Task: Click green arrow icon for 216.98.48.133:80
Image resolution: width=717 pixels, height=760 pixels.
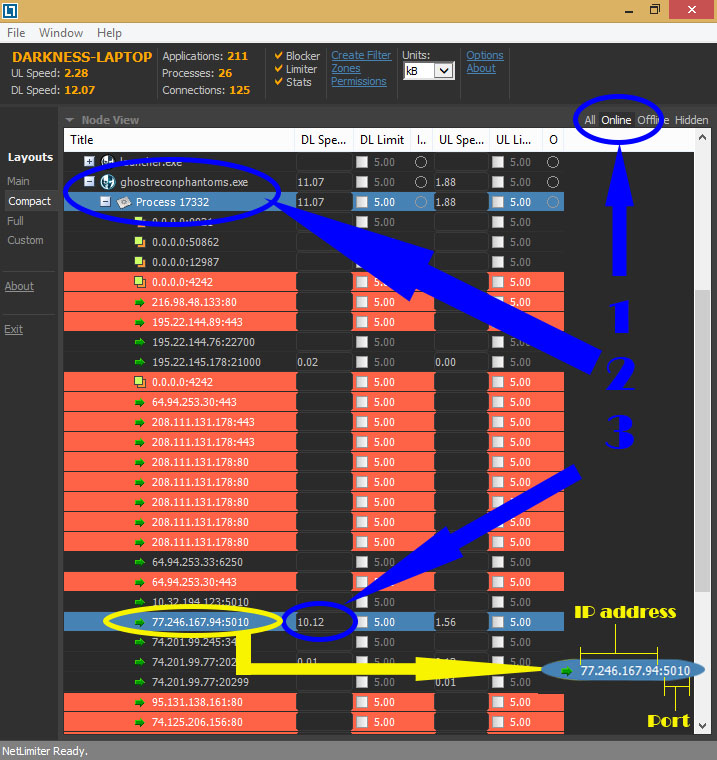Action: [x=140, y=302]
